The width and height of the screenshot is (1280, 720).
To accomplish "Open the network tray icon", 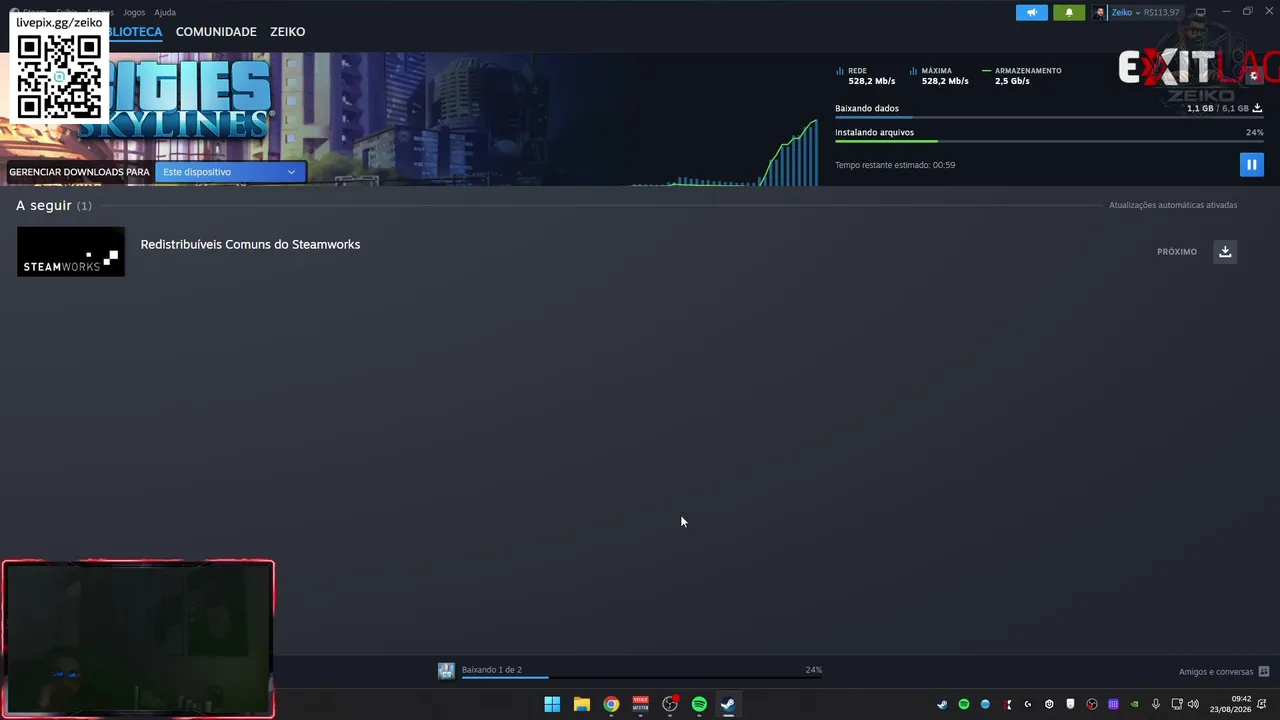I will coord(1177,704).
